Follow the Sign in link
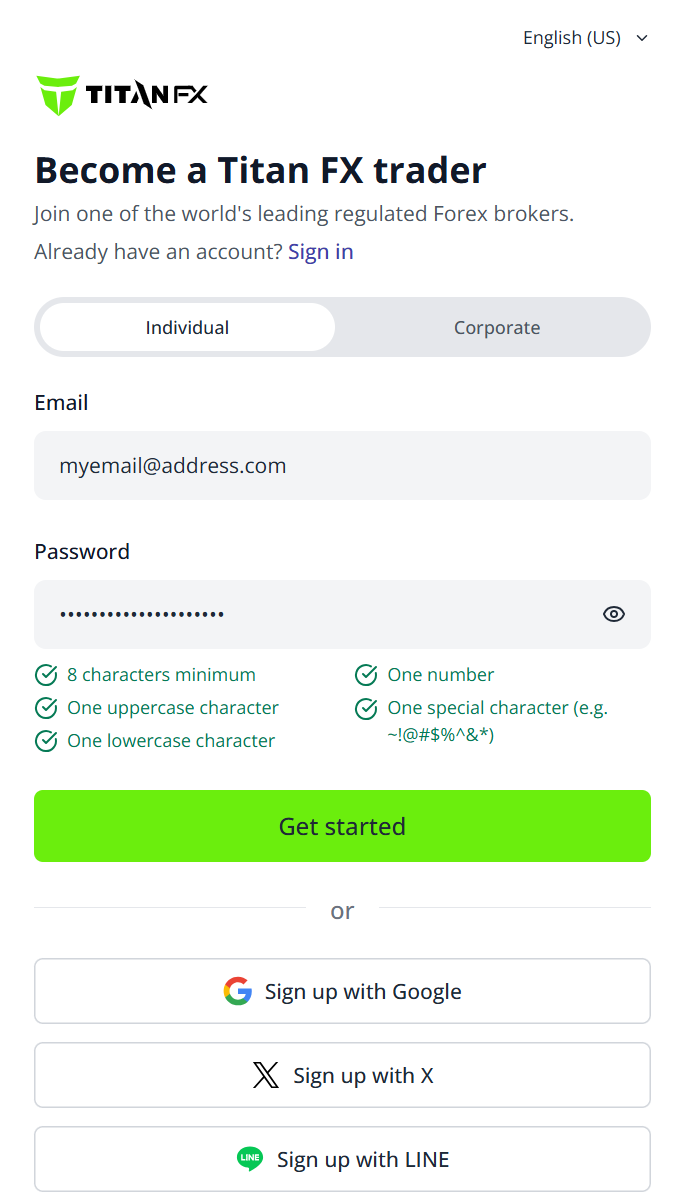676x1194 pixels. [x=320, y=252]
